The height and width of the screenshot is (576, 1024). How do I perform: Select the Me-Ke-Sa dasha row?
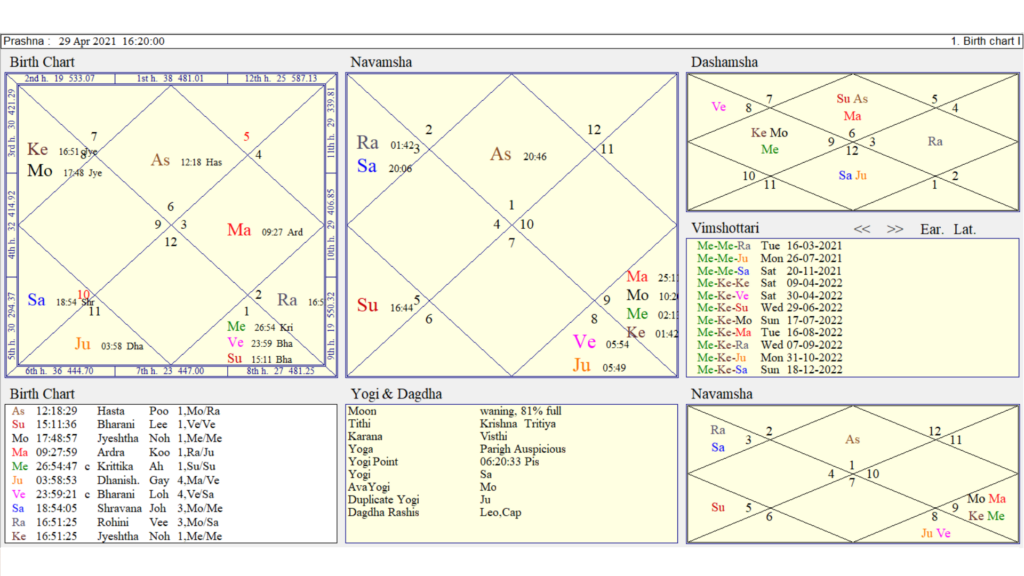[x=769, y=370]
